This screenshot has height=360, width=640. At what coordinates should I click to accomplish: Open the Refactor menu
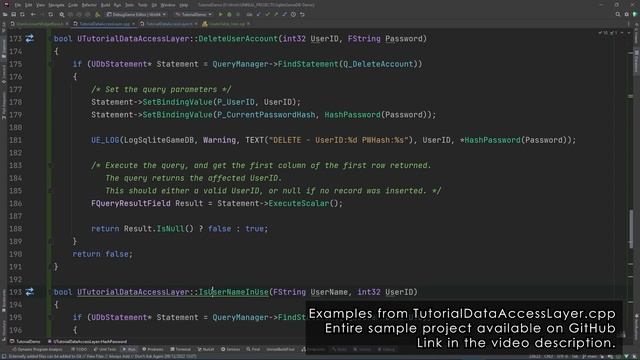coord(89,5)
